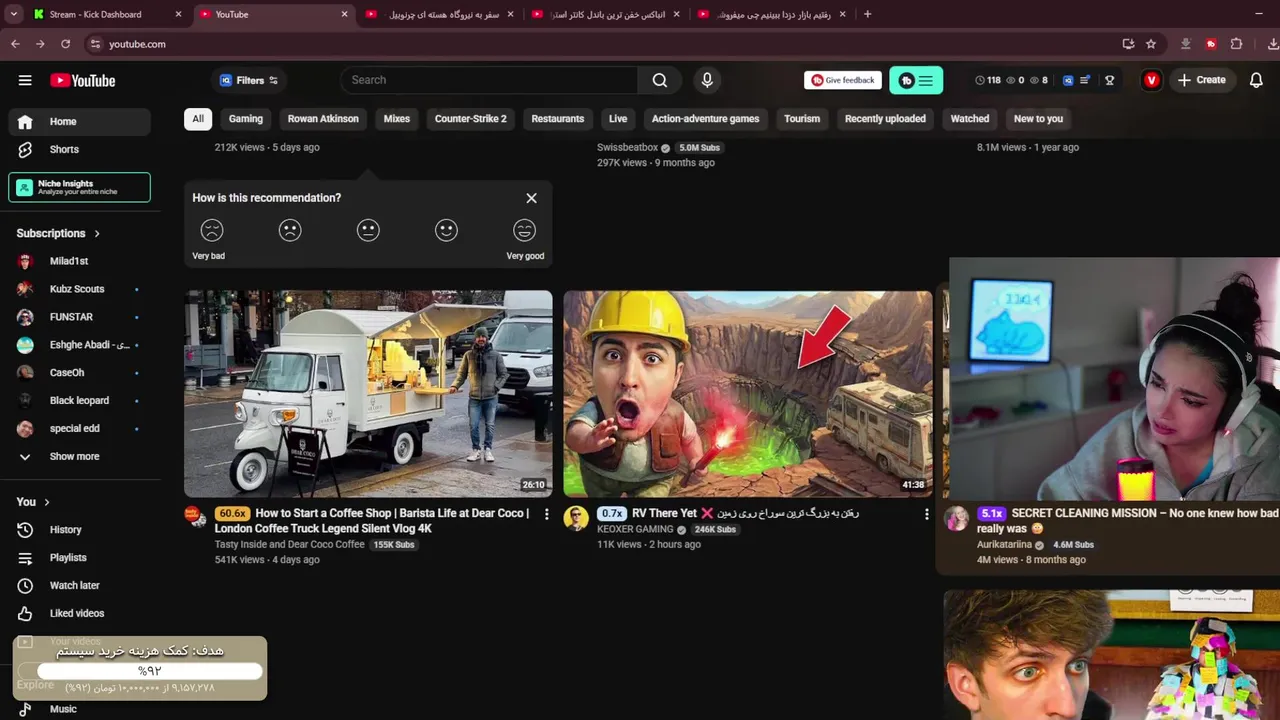Expand the You section
The height and width of the screenshot is (720, 1280).
pos(33,502)
